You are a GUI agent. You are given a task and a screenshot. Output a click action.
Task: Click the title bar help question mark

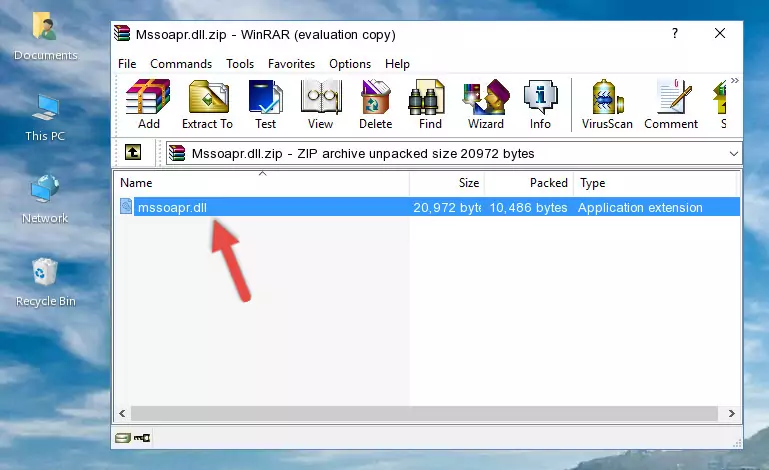click(x=675, y=33)
